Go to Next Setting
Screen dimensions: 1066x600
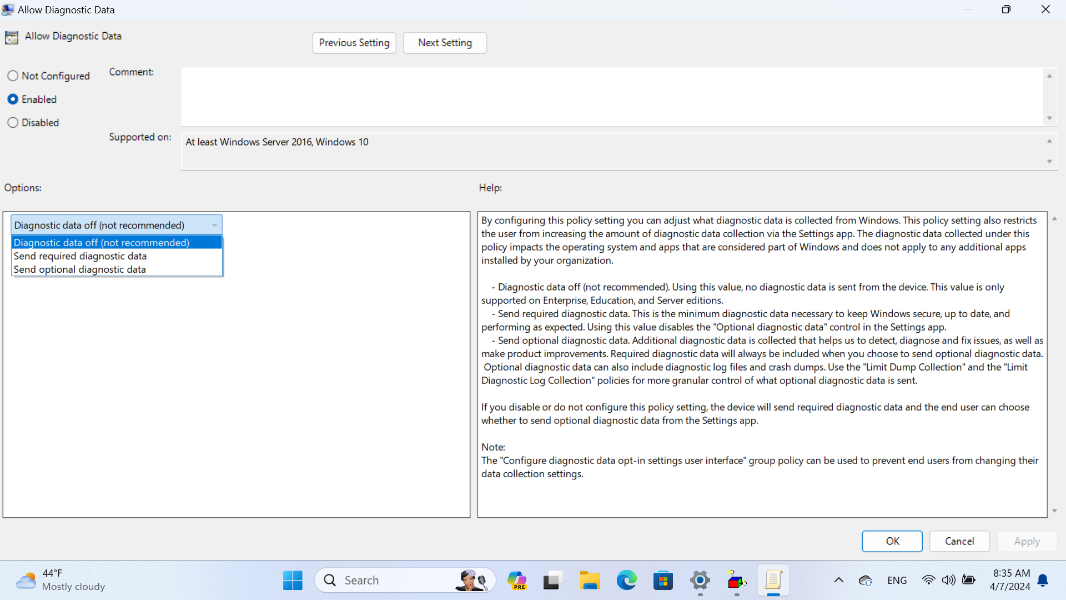[x=444, y=43]
